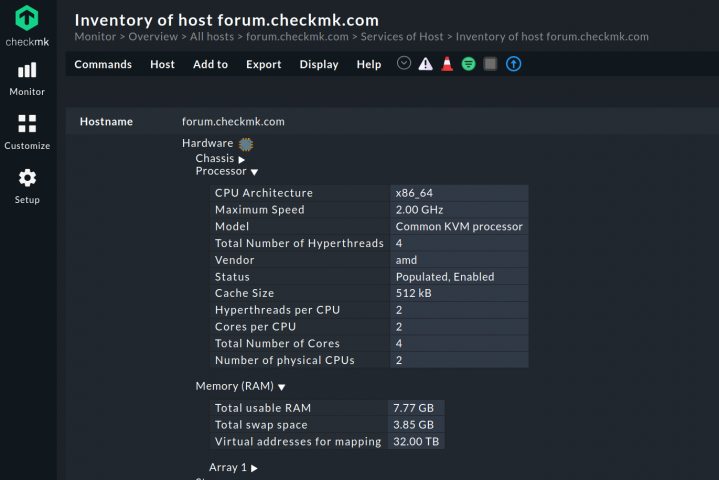
Task: Open the Display menu
Action: tap(319, 64)
